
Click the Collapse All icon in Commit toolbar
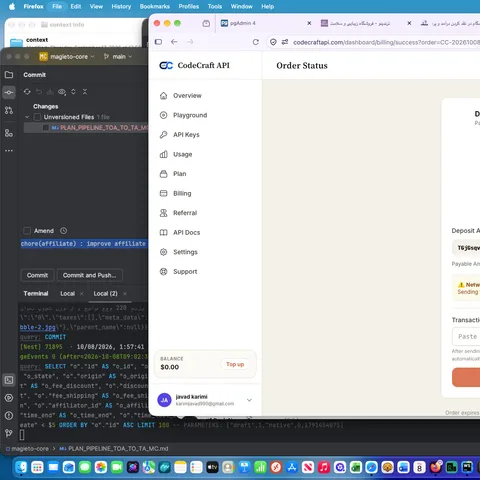pyautogui.click(x=85, y=92)
